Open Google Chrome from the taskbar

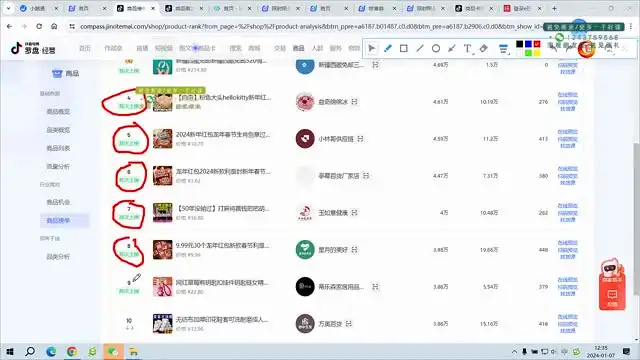point(72,351)
